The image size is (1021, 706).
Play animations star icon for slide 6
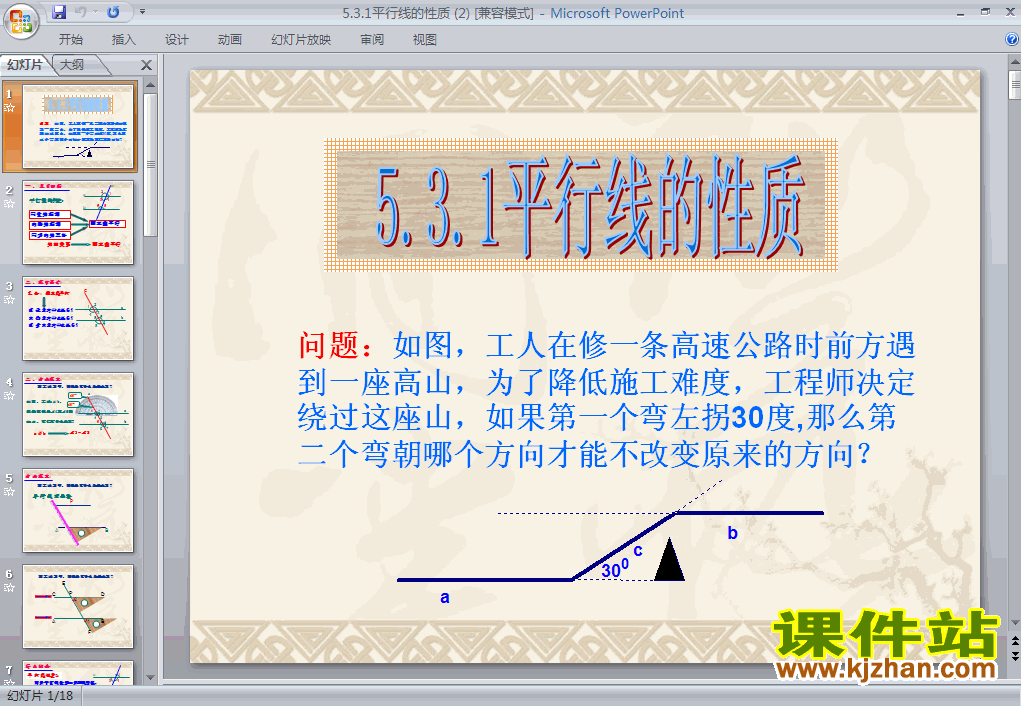9,587
